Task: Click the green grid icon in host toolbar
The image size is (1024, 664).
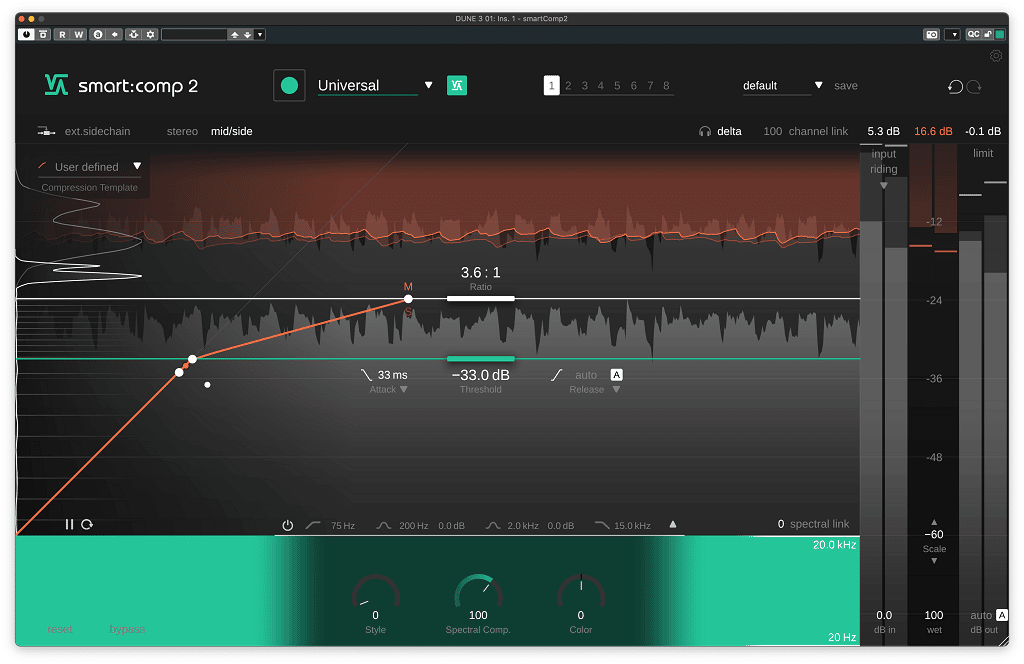Action: coord(1000,35)
